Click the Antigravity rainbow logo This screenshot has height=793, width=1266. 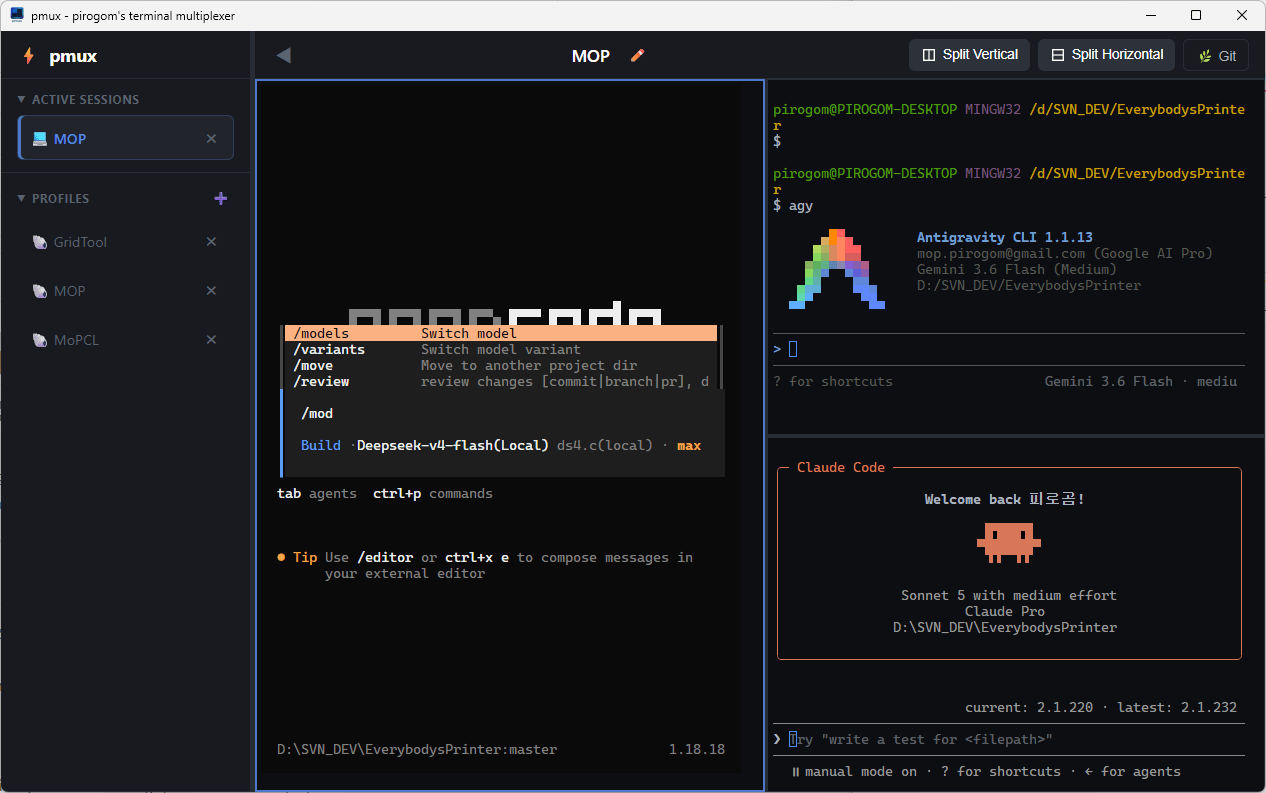[837, 269]
